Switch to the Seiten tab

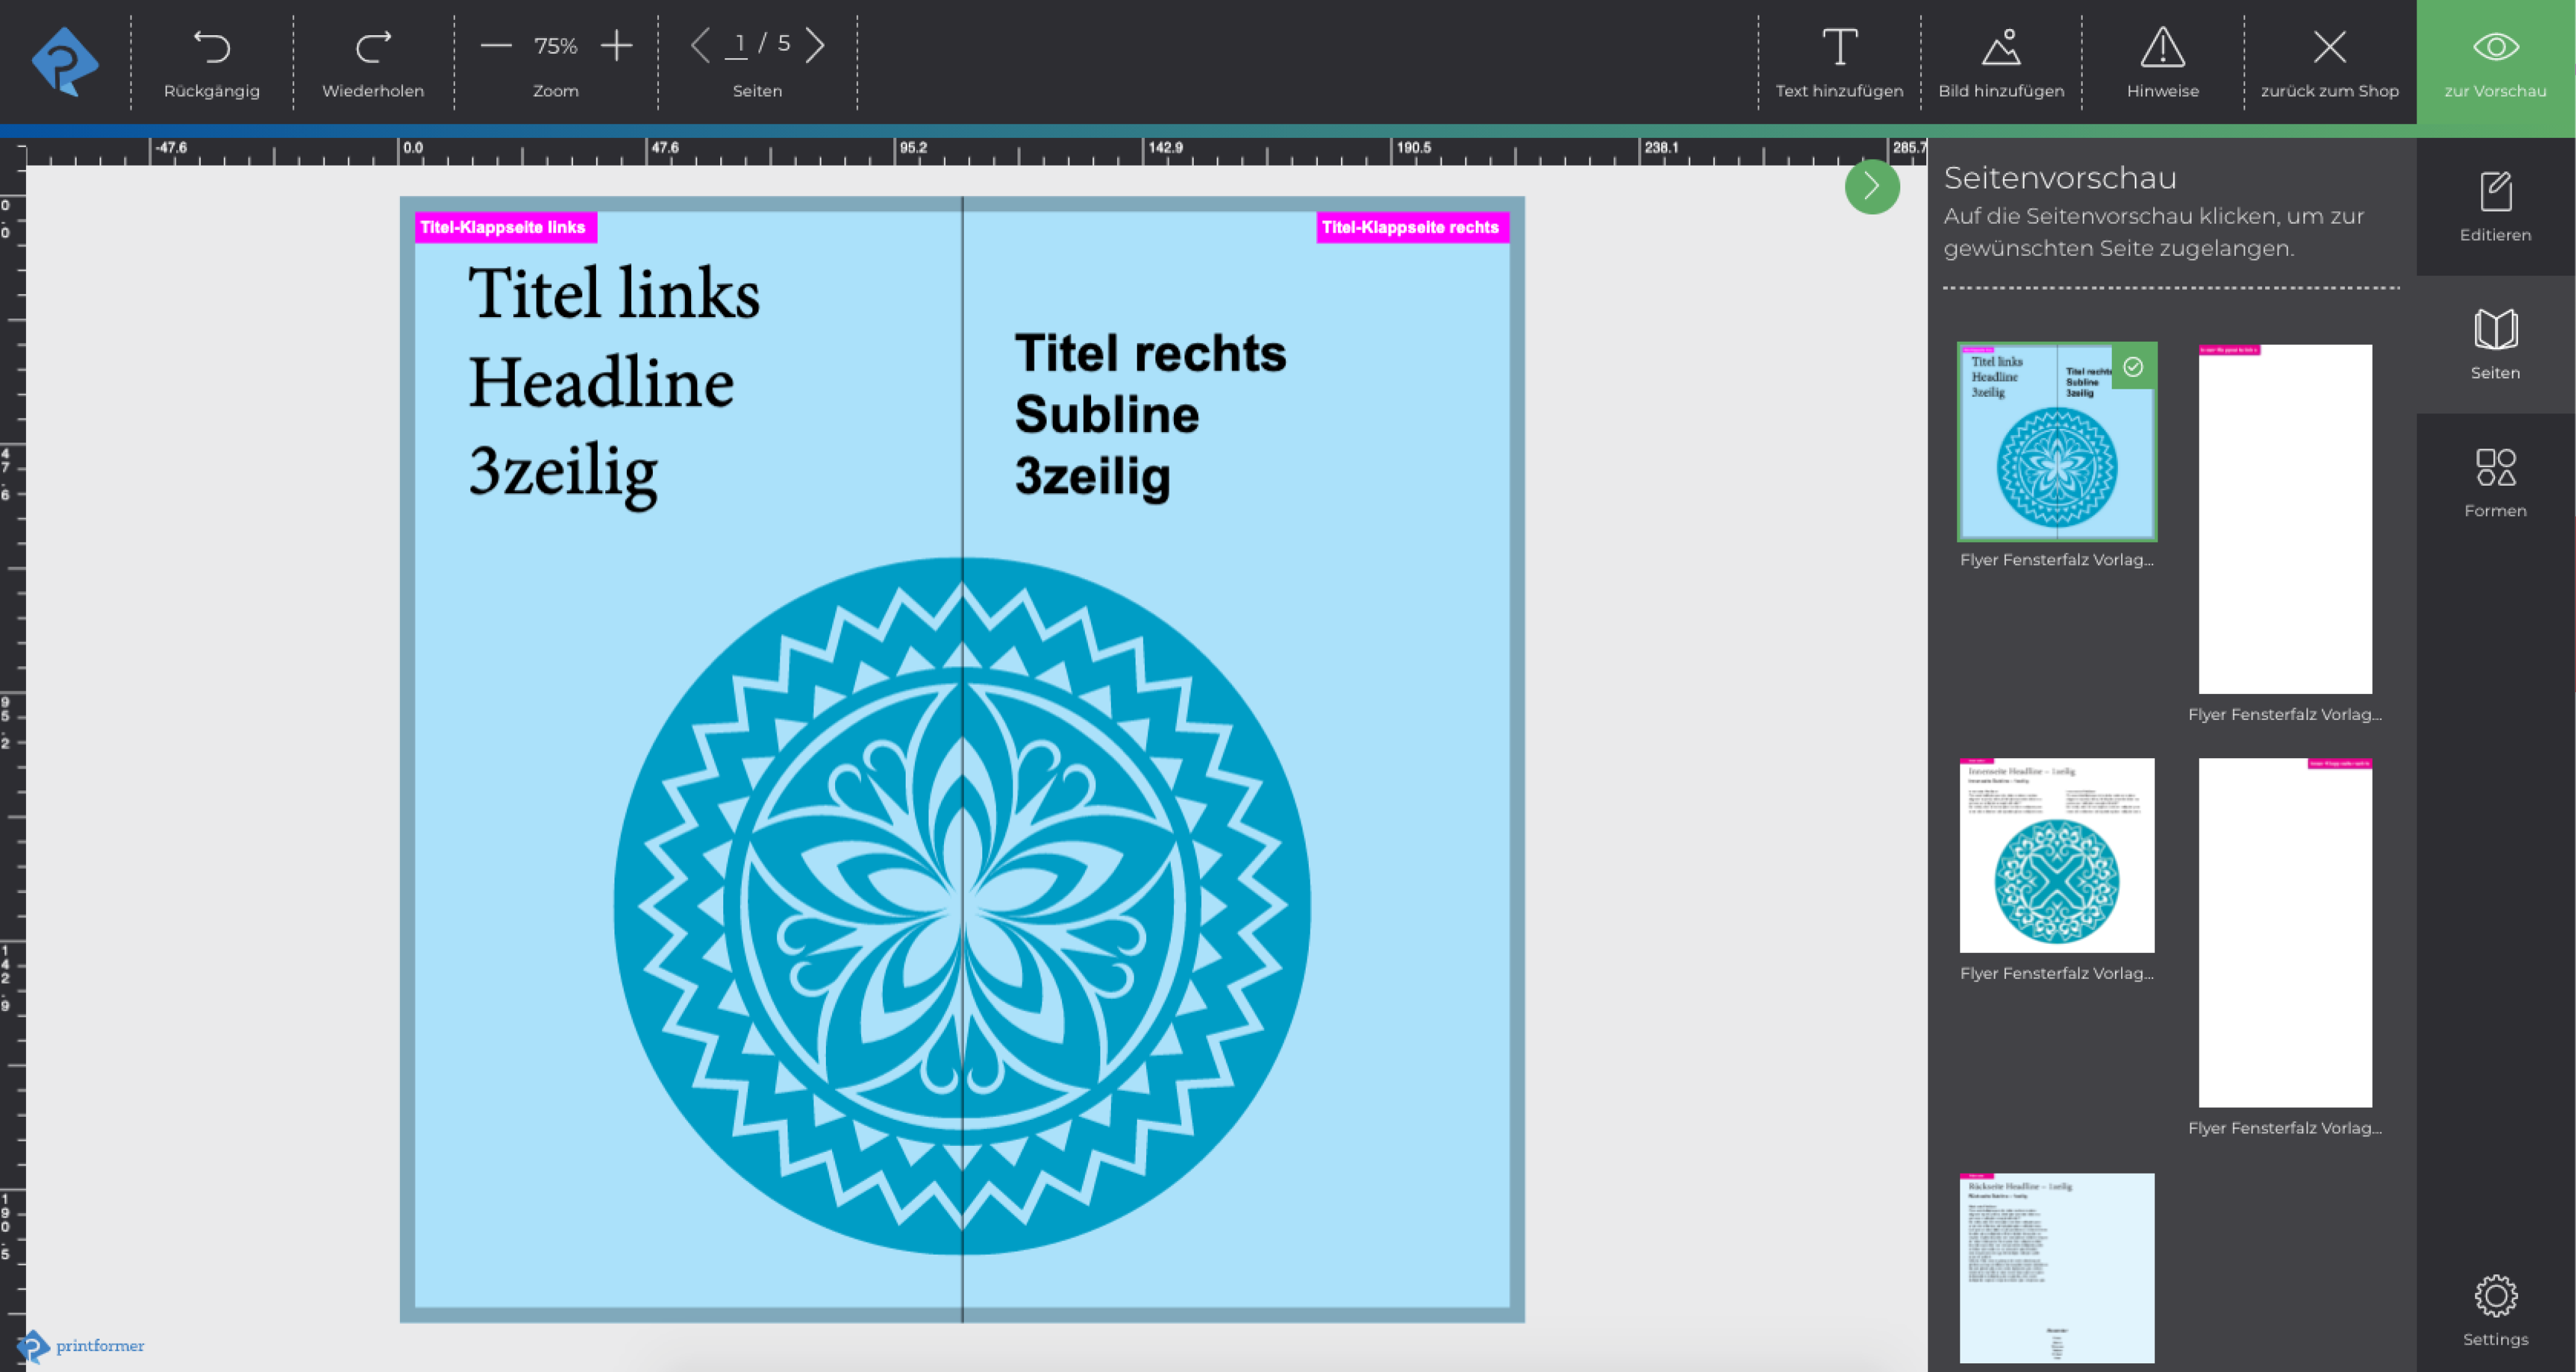click(2495, 344)
